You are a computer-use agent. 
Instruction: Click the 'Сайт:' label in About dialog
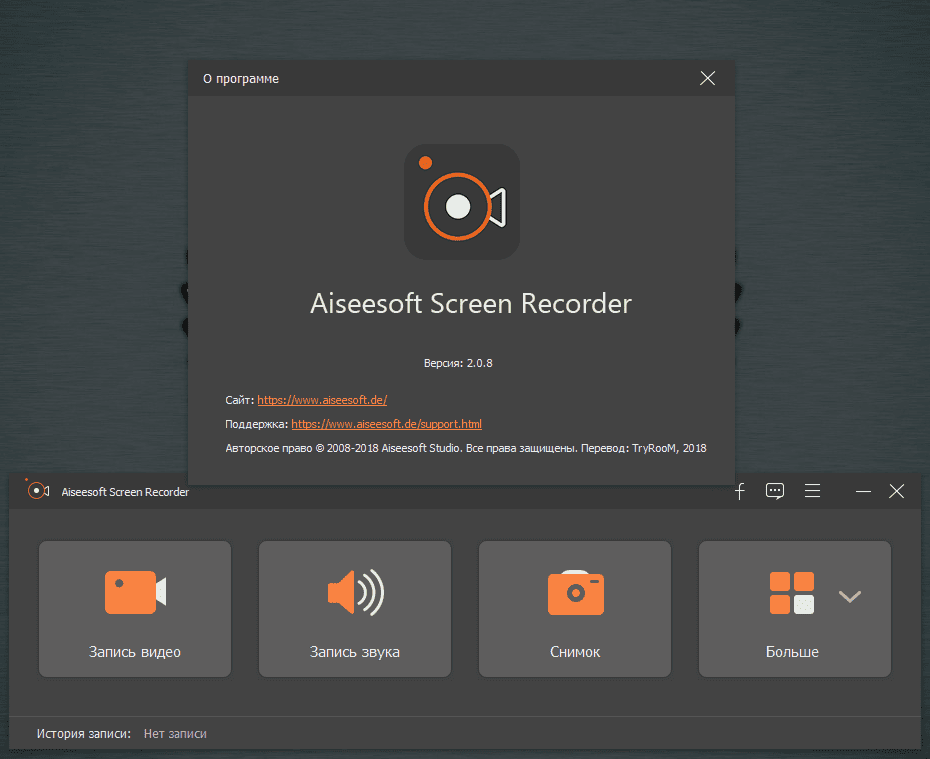pyautogui.click(x=240, y=400)
